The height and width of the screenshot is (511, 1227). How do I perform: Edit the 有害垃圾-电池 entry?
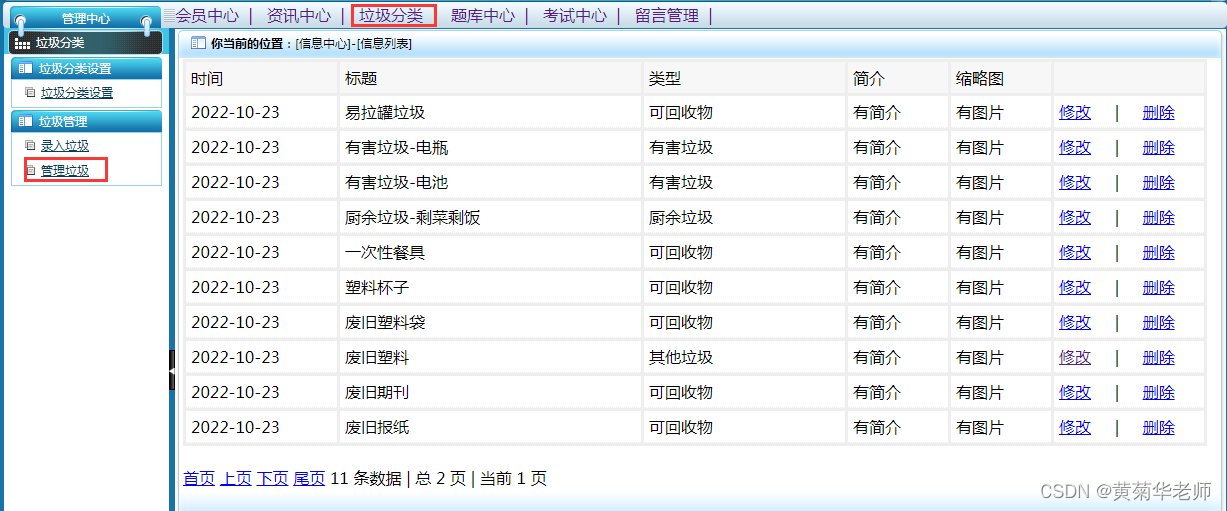(x=1075, y=183)
